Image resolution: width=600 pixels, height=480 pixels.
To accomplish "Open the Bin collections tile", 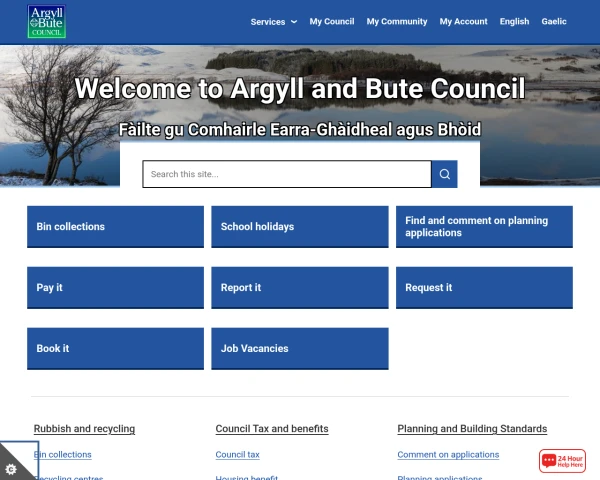I will (115, 227).
